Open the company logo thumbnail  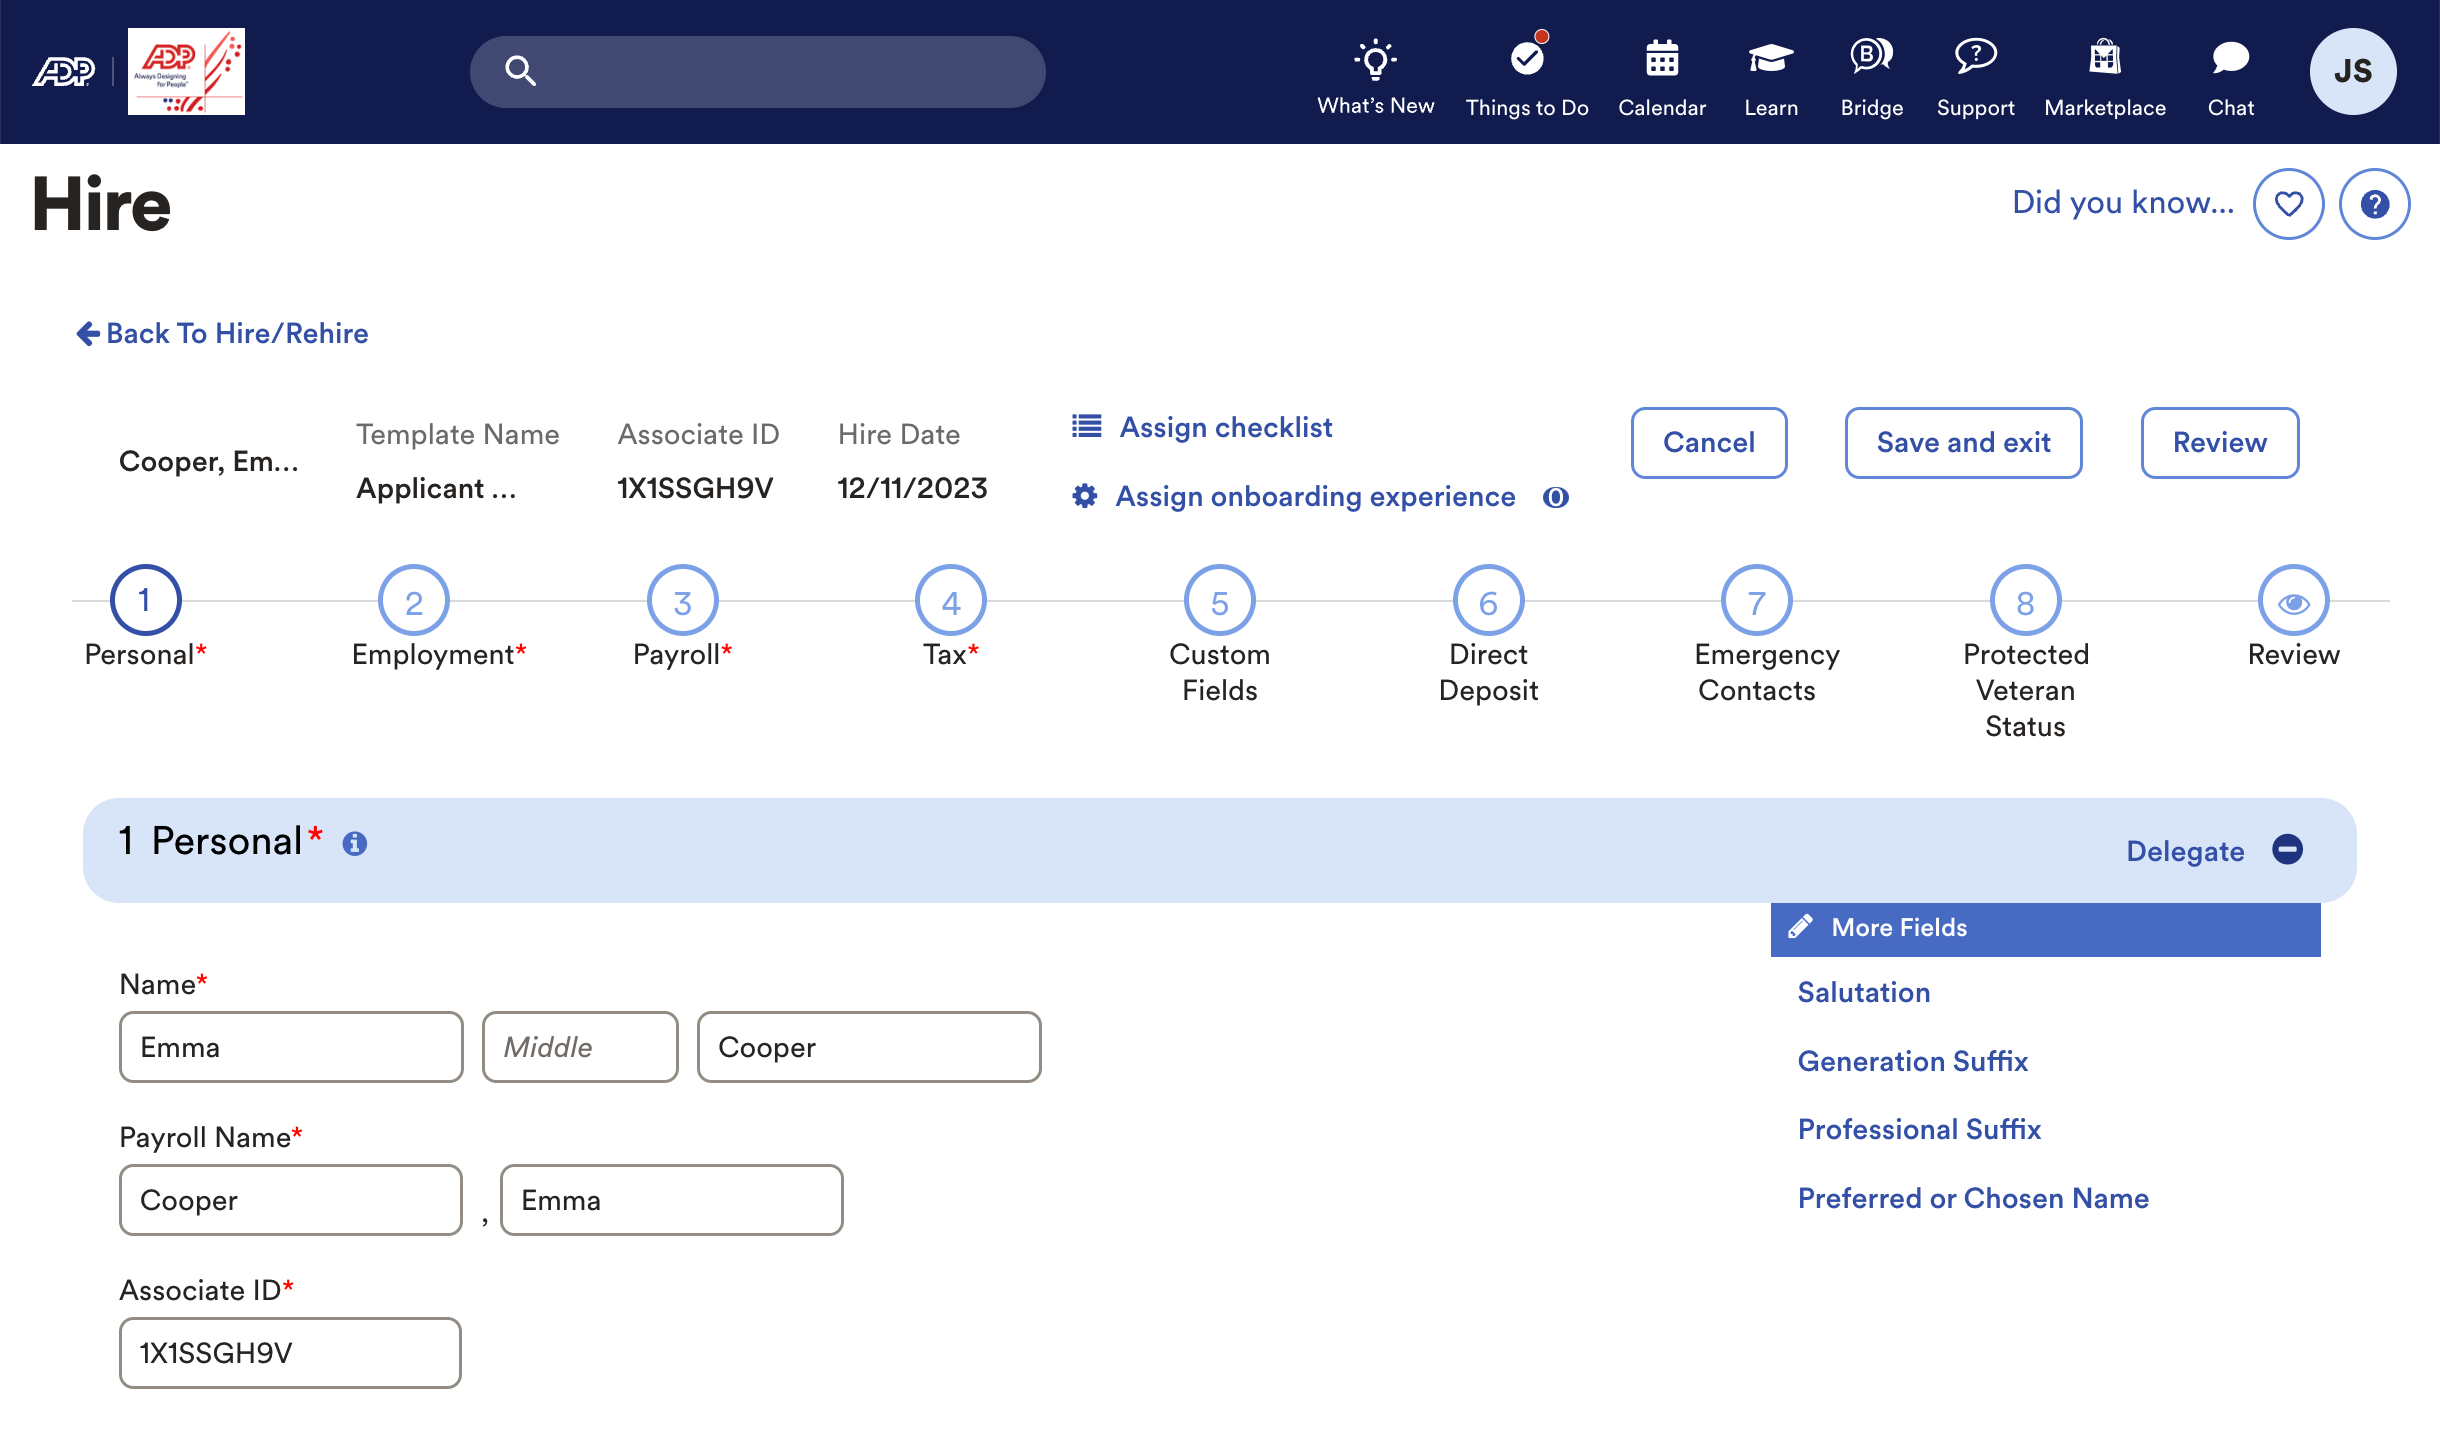[186, 71]
